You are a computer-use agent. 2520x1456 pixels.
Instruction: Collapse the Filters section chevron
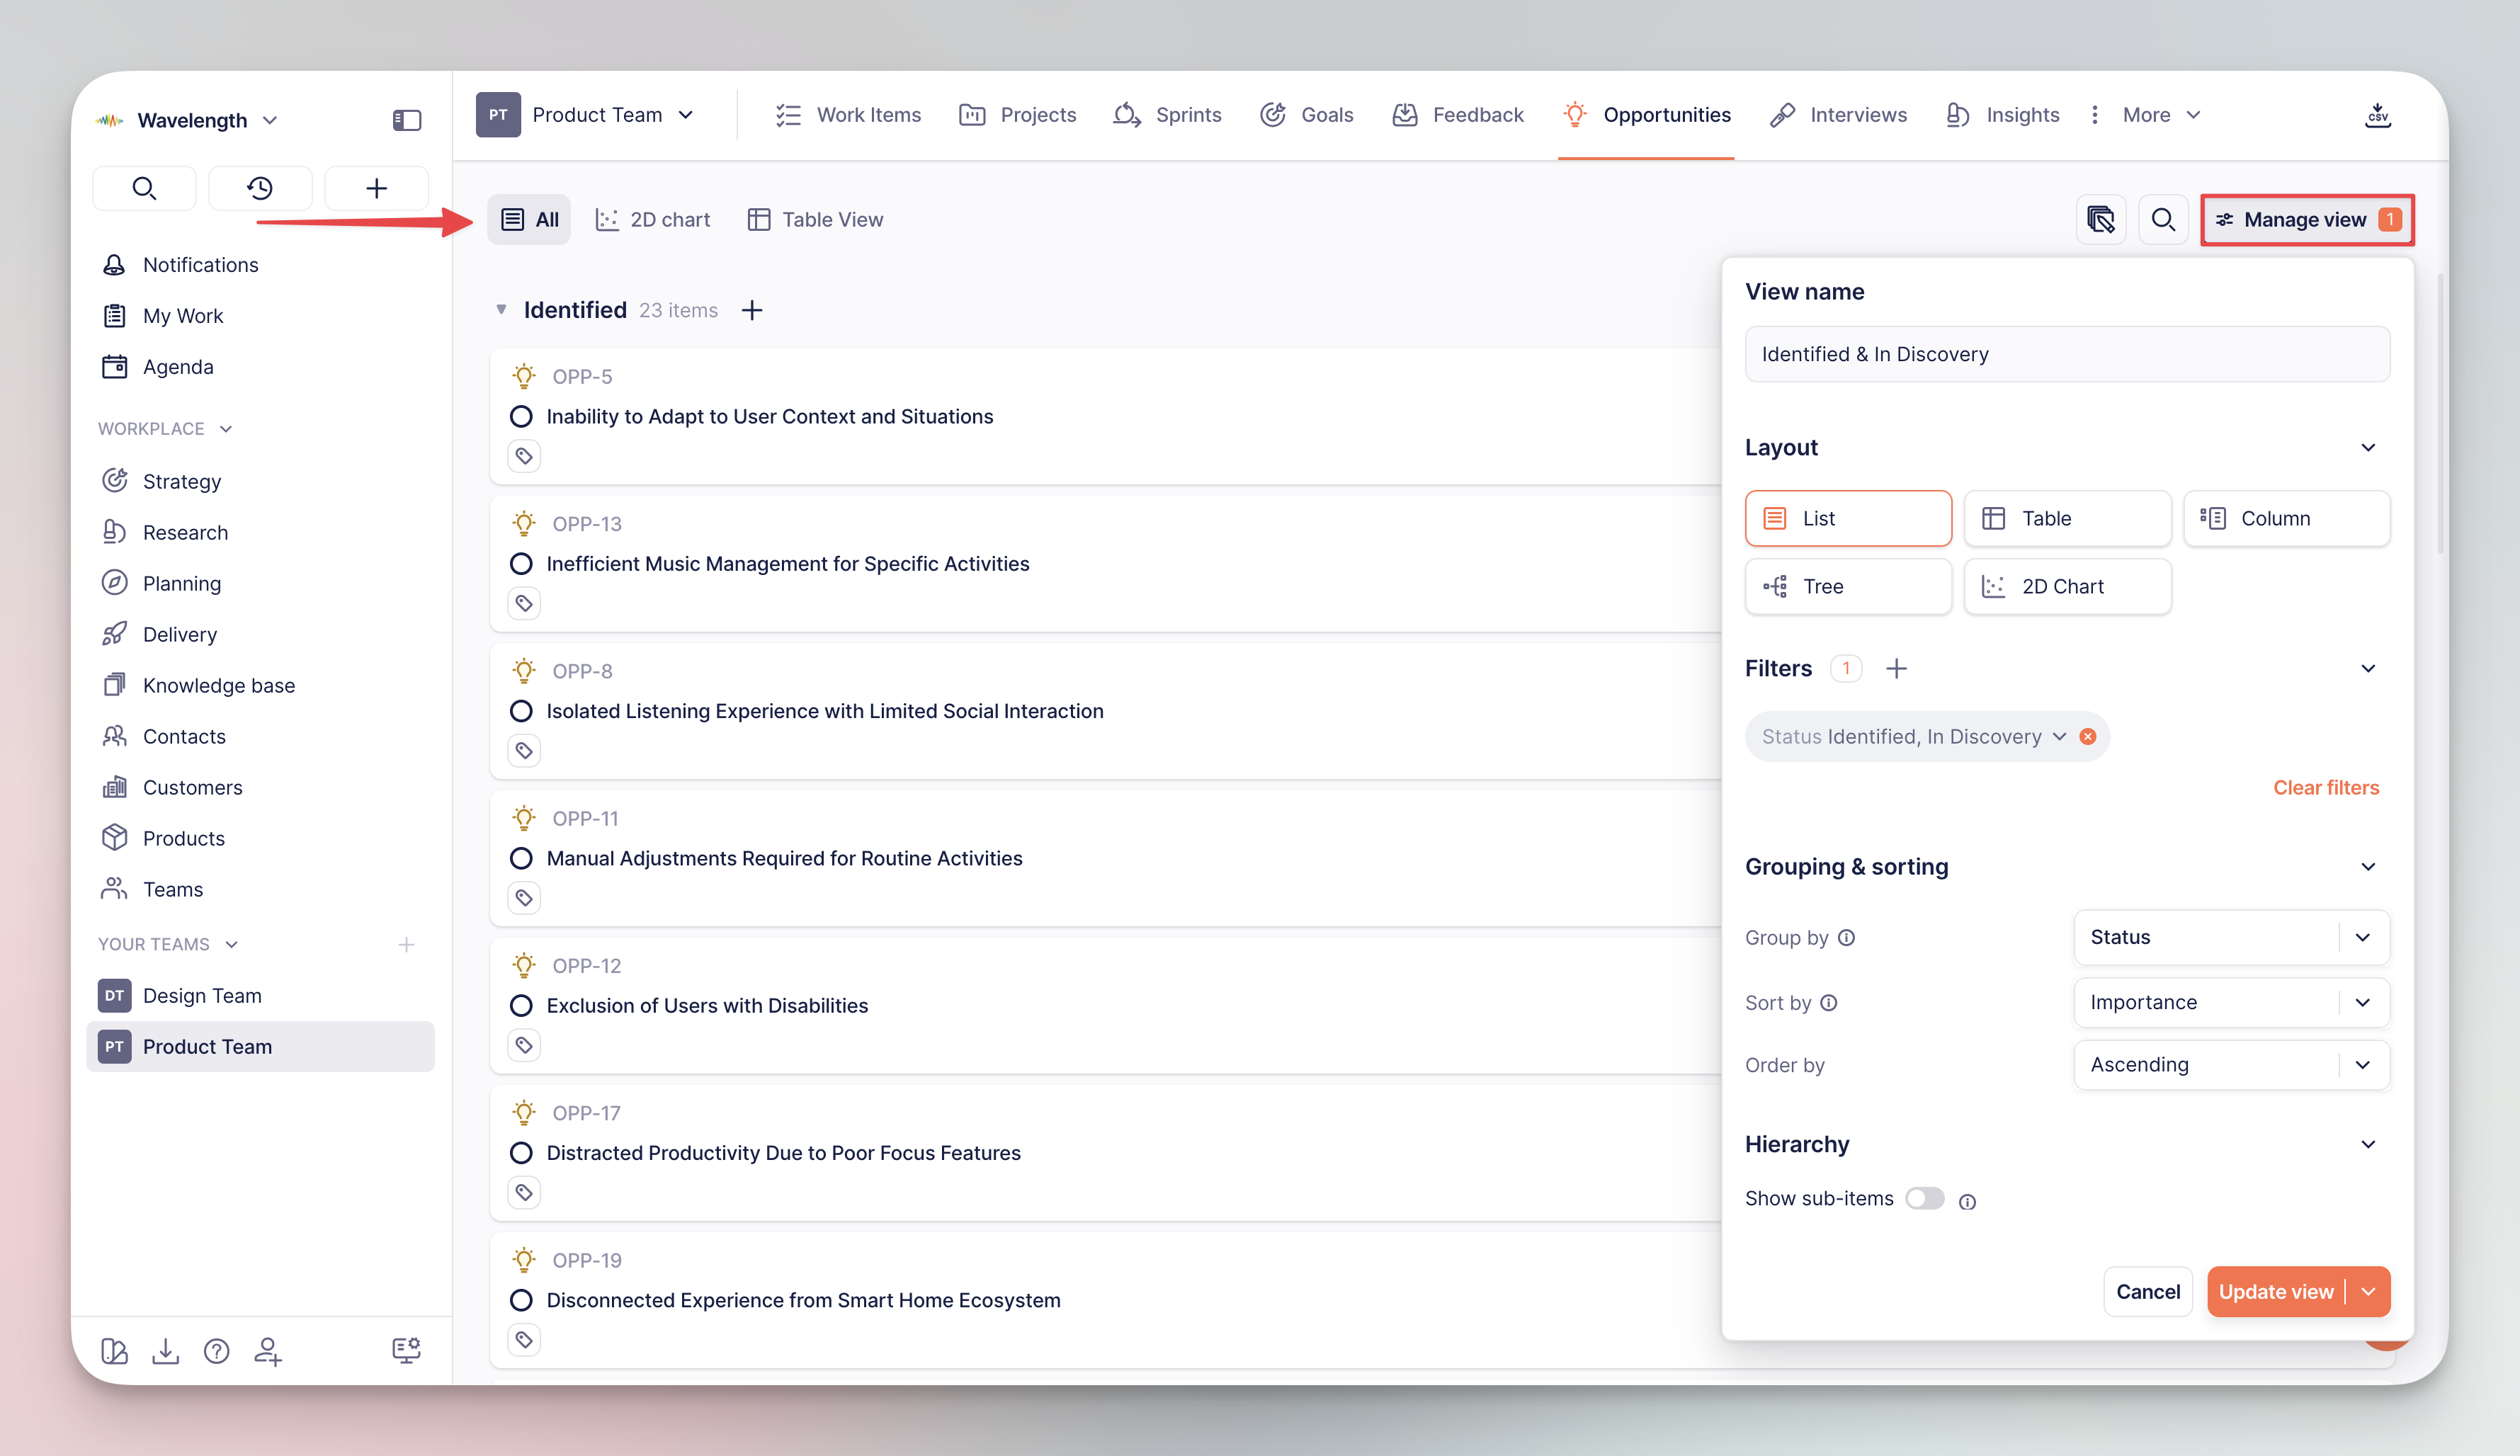(2368, 668)
